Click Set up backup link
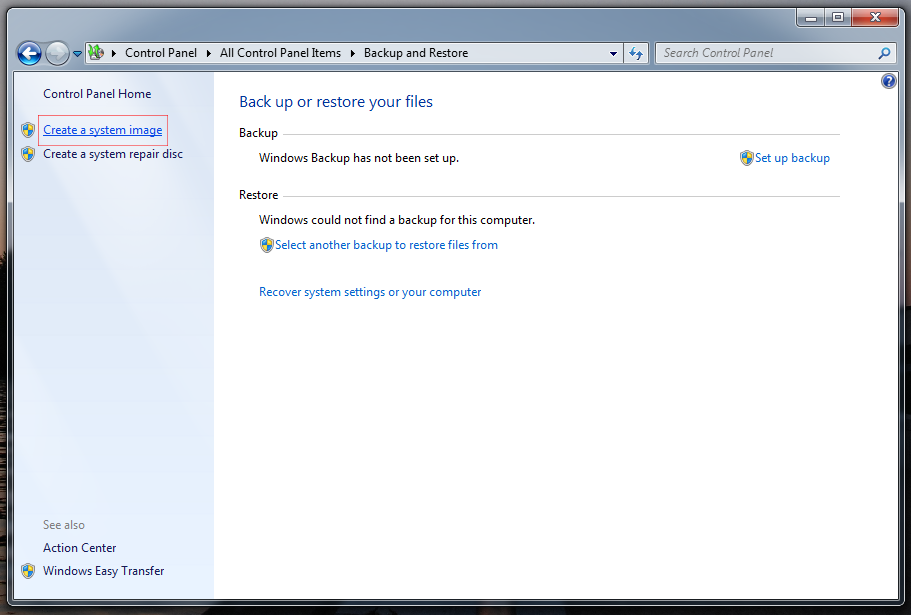This screenshot has height=615, width=911. [x=792, y=158]
